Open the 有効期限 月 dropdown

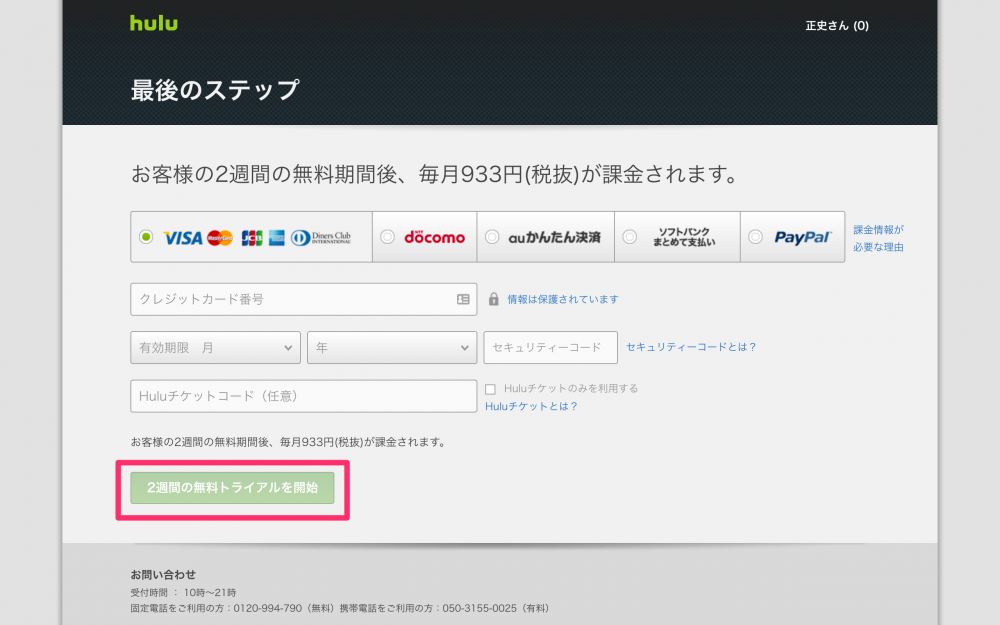216,348
